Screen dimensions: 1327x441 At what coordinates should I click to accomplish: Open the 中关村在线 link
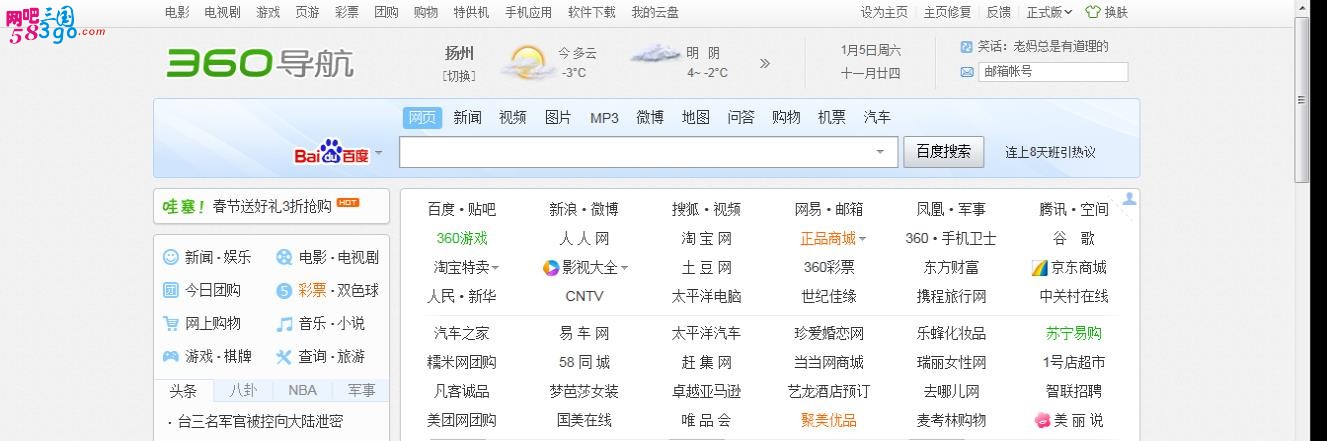tap(1073, 296)
